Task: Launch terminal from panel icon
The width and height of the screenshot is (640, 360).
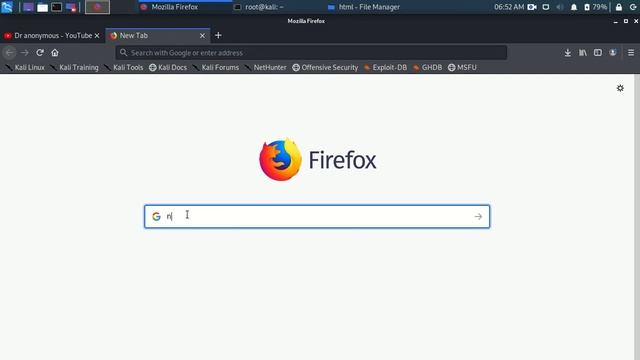Action: [56, 7]
